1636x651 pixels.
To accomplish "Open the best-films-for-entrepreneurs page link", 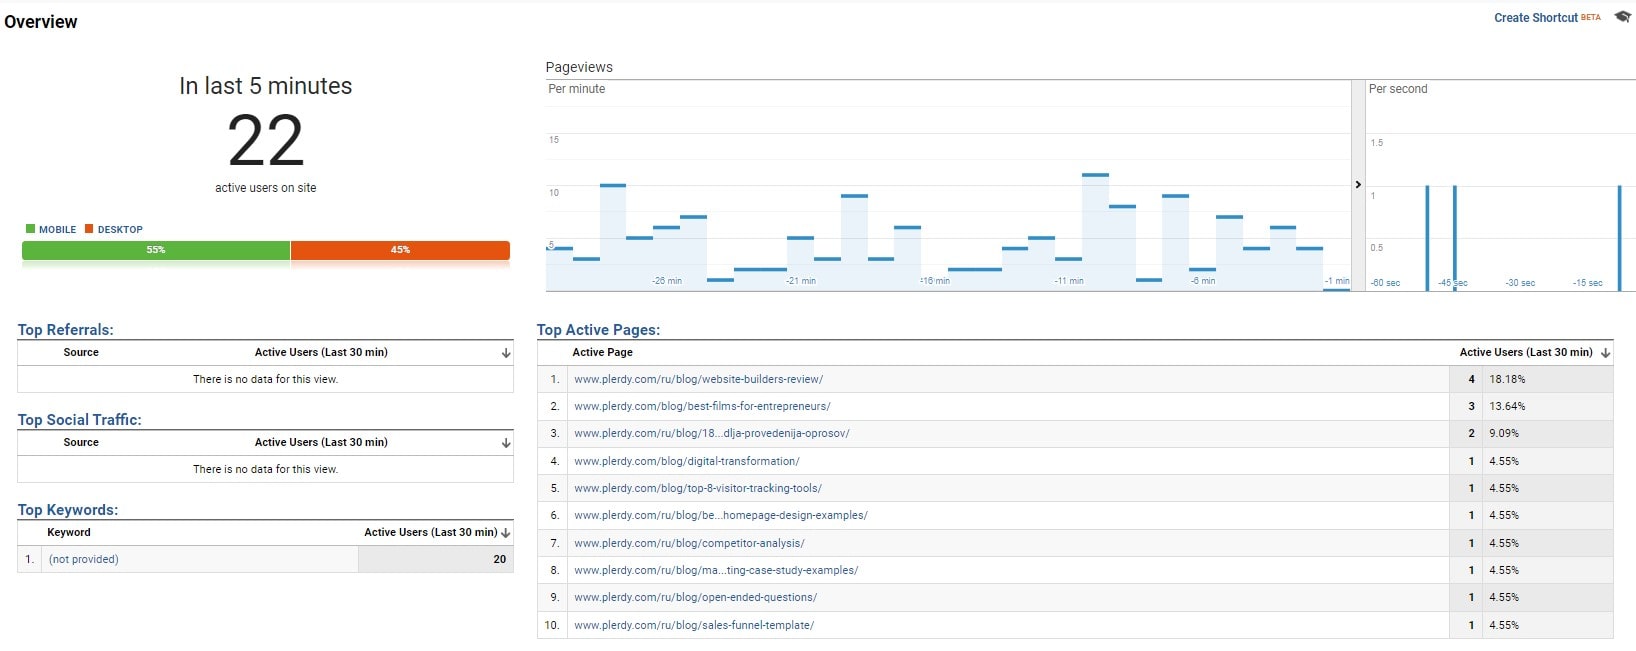I will pos(702,407).
